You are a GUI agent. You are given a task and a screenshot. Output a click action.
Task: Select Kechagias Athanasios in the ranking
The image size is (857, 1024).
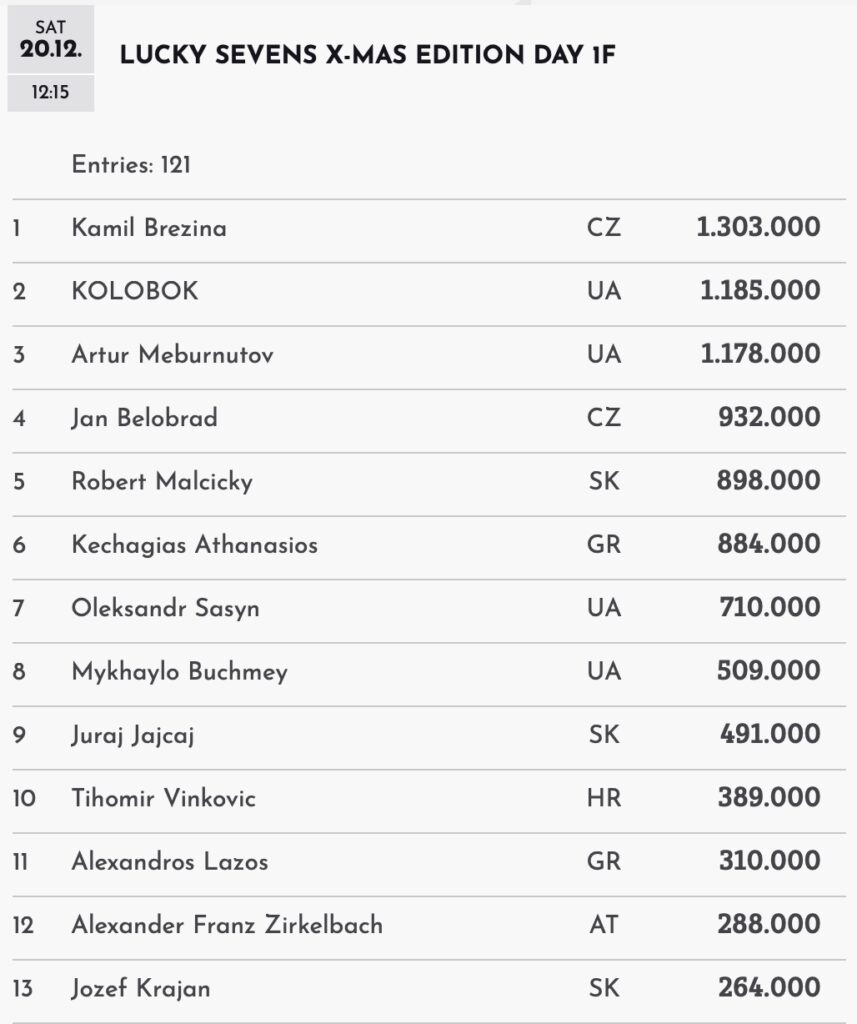coord(195,545)
